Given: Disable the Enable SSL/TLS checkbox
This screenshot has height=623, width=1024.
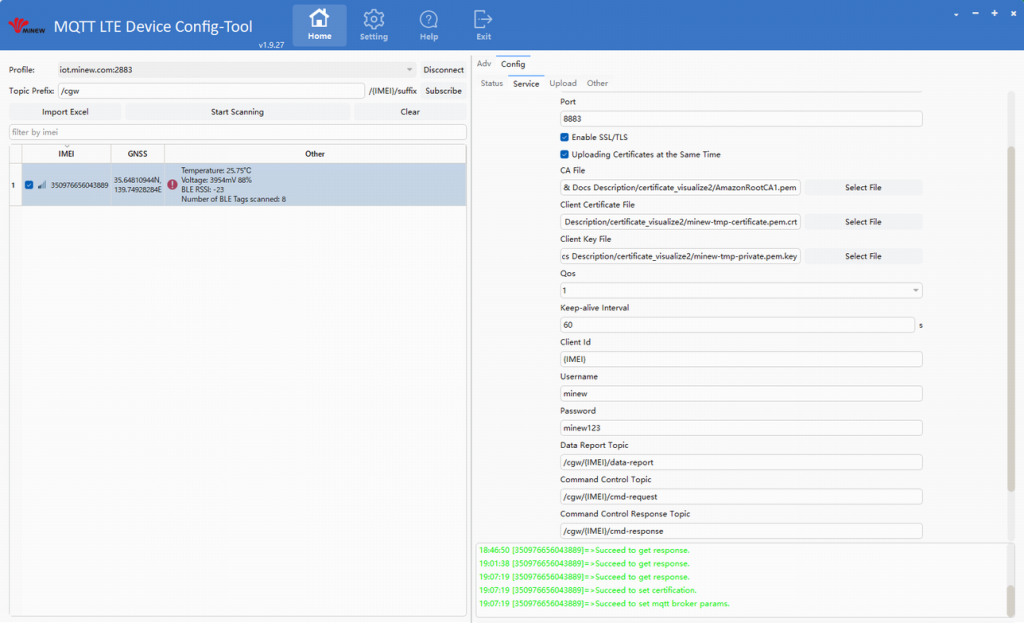Looking at the screenshot, I should click(565, 137).
